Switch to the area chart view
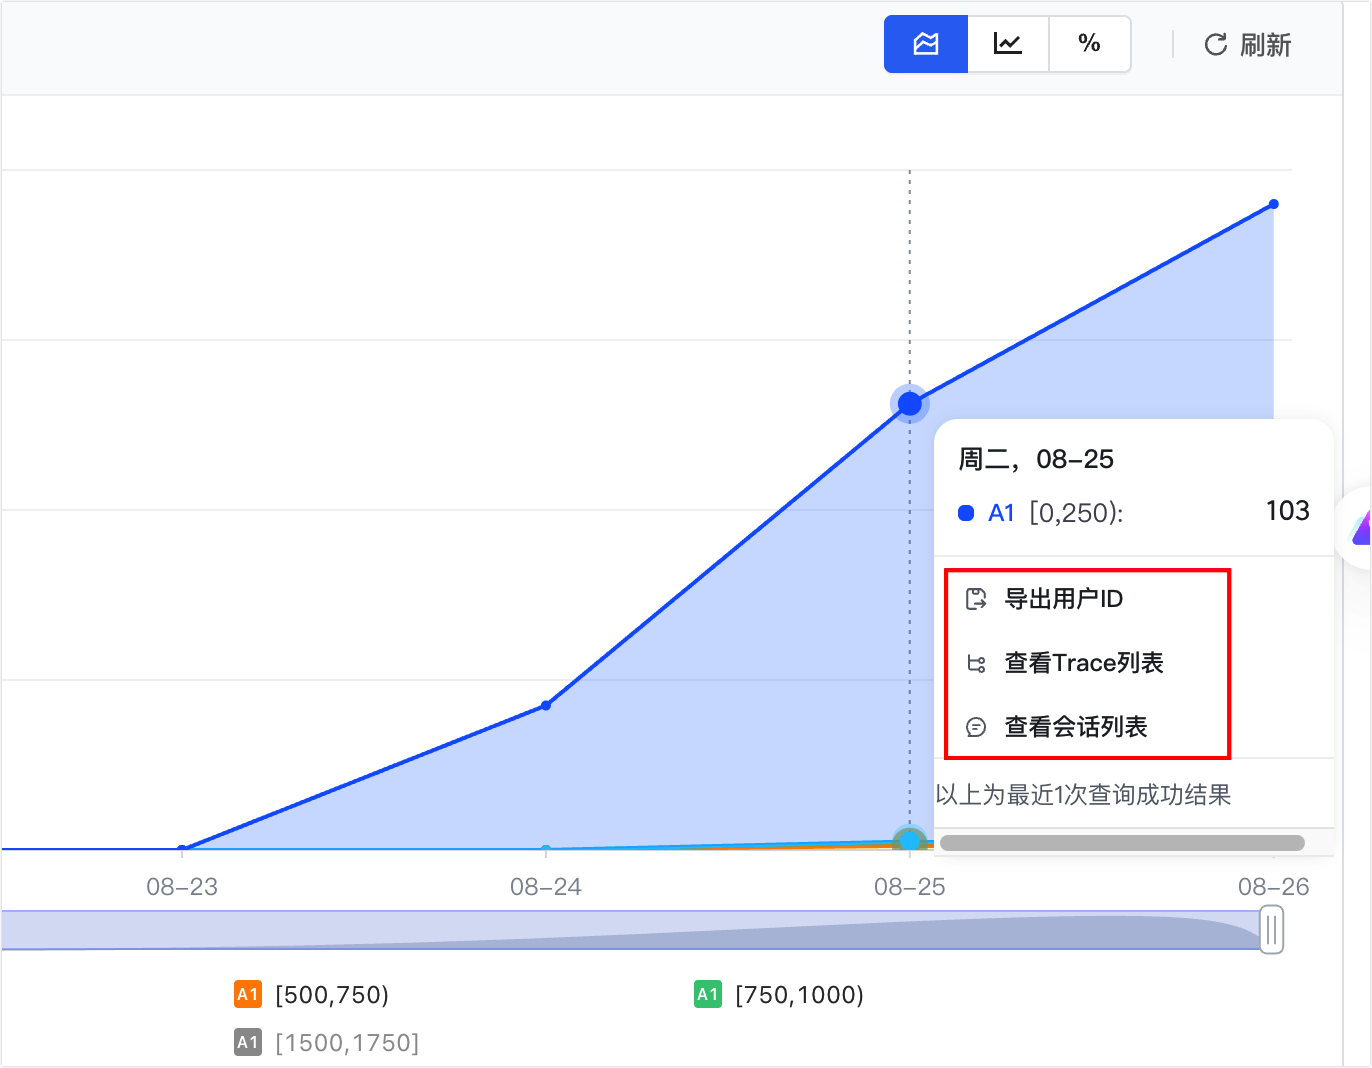 [926, 44]
